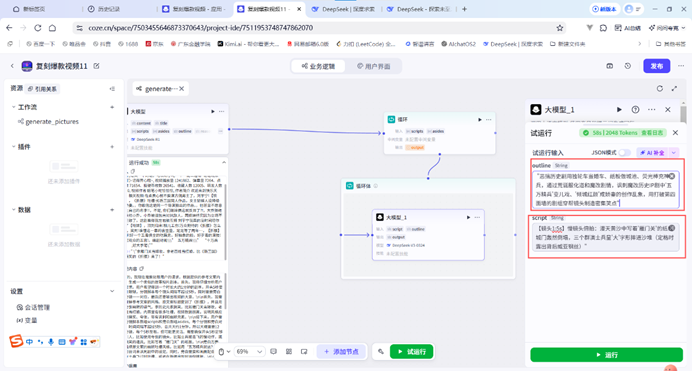692x371 pixels.
Task: Clear the outline input field
Action: point(672,176)
